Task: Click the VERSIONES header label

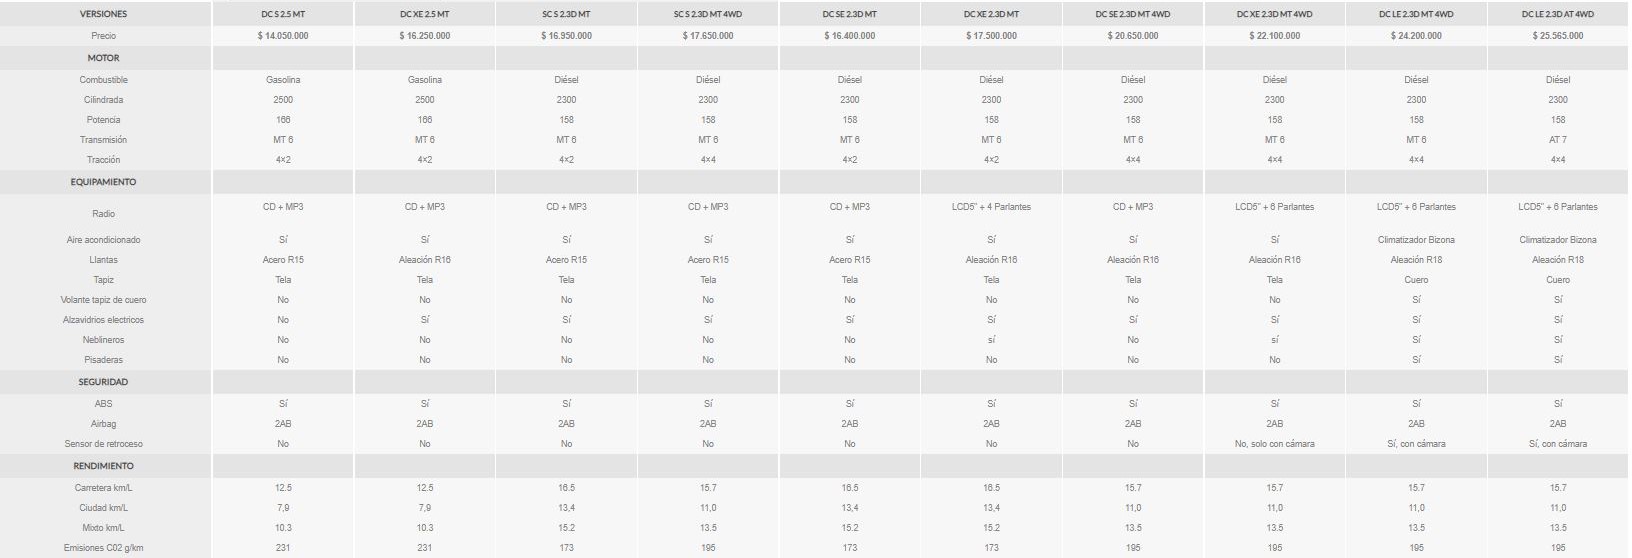Action: pos(104,14)
